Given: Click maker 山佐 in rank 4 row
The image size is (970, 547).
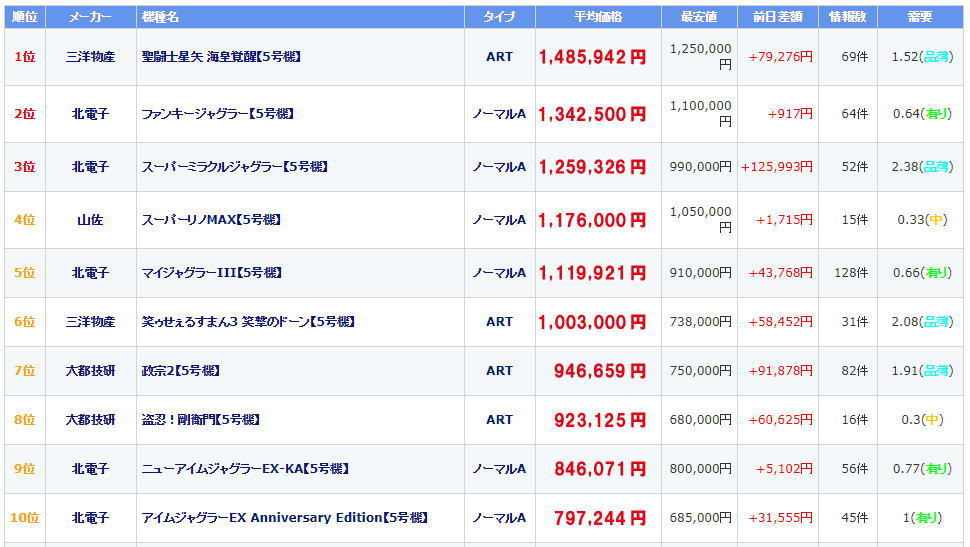Looking at the screenshot, I should pyautogui.click(x=90, y=220).
